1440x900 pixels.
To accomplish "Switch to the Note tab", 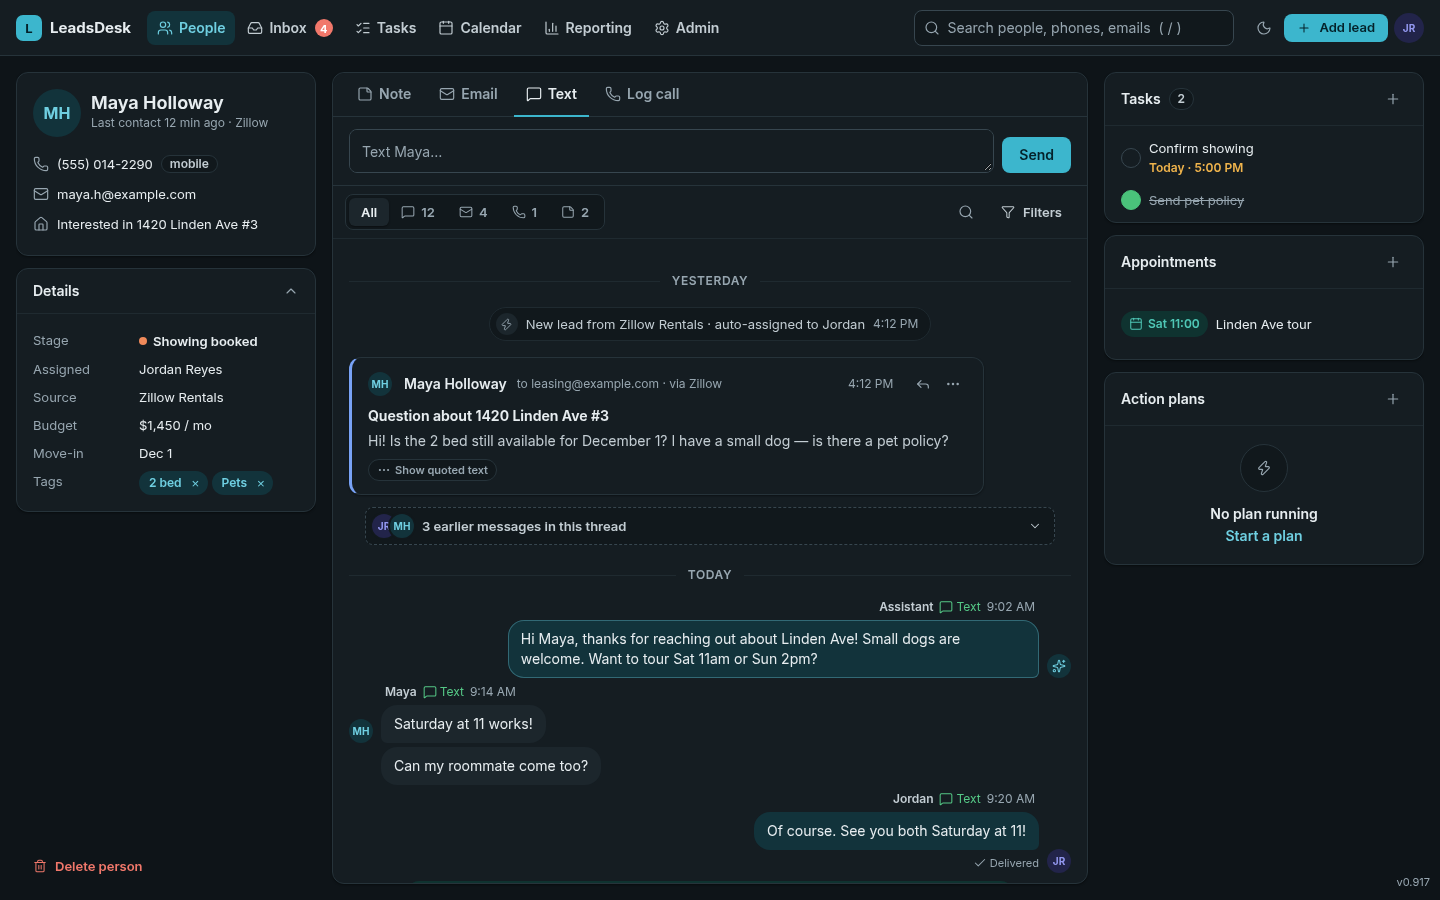I will (385, 94).
